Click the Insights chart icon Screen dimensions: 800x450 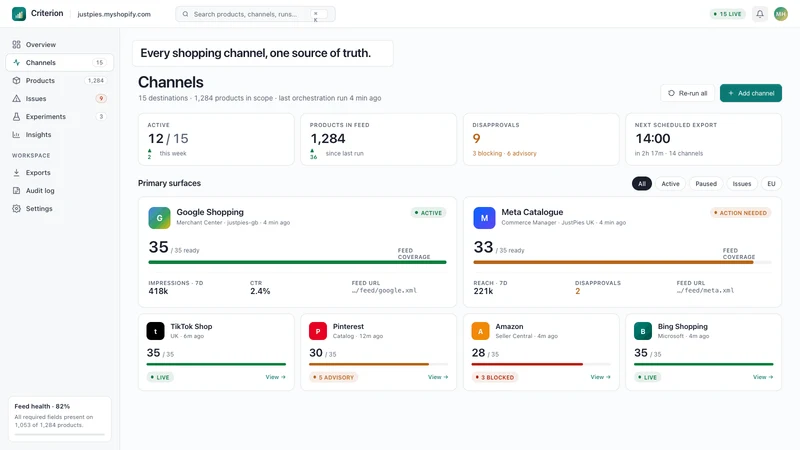(16, 135)
